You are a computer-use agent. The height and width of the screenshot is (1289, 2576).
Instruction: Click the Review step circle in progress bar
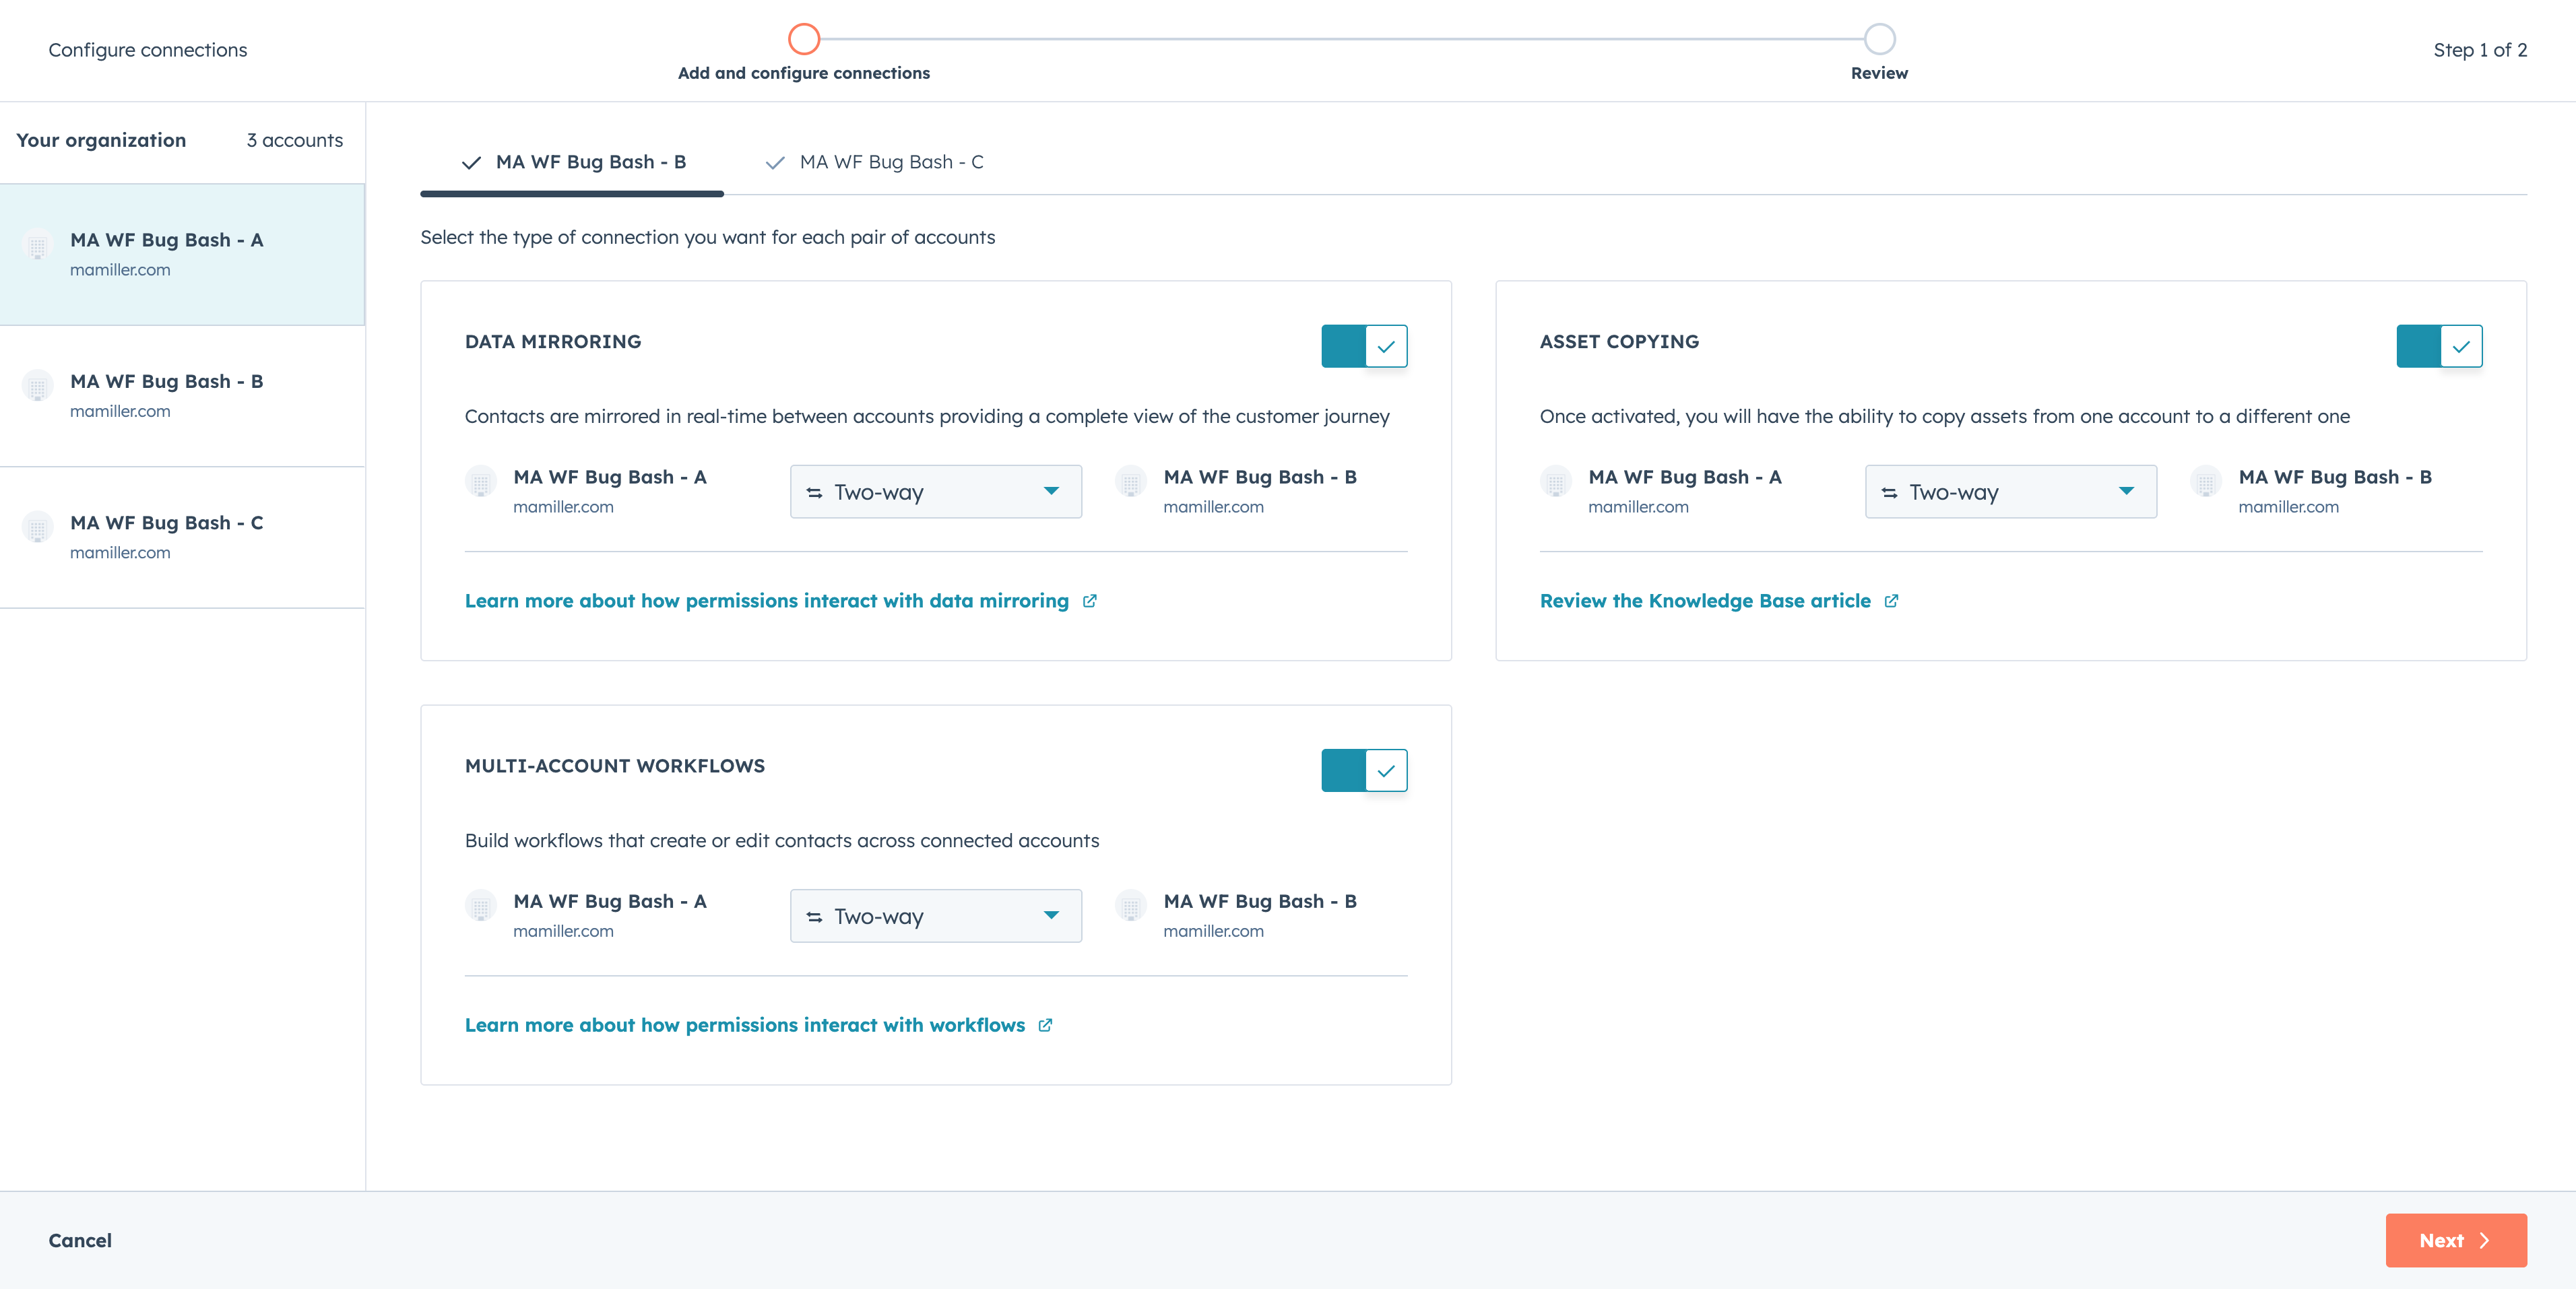(1879, 39)
